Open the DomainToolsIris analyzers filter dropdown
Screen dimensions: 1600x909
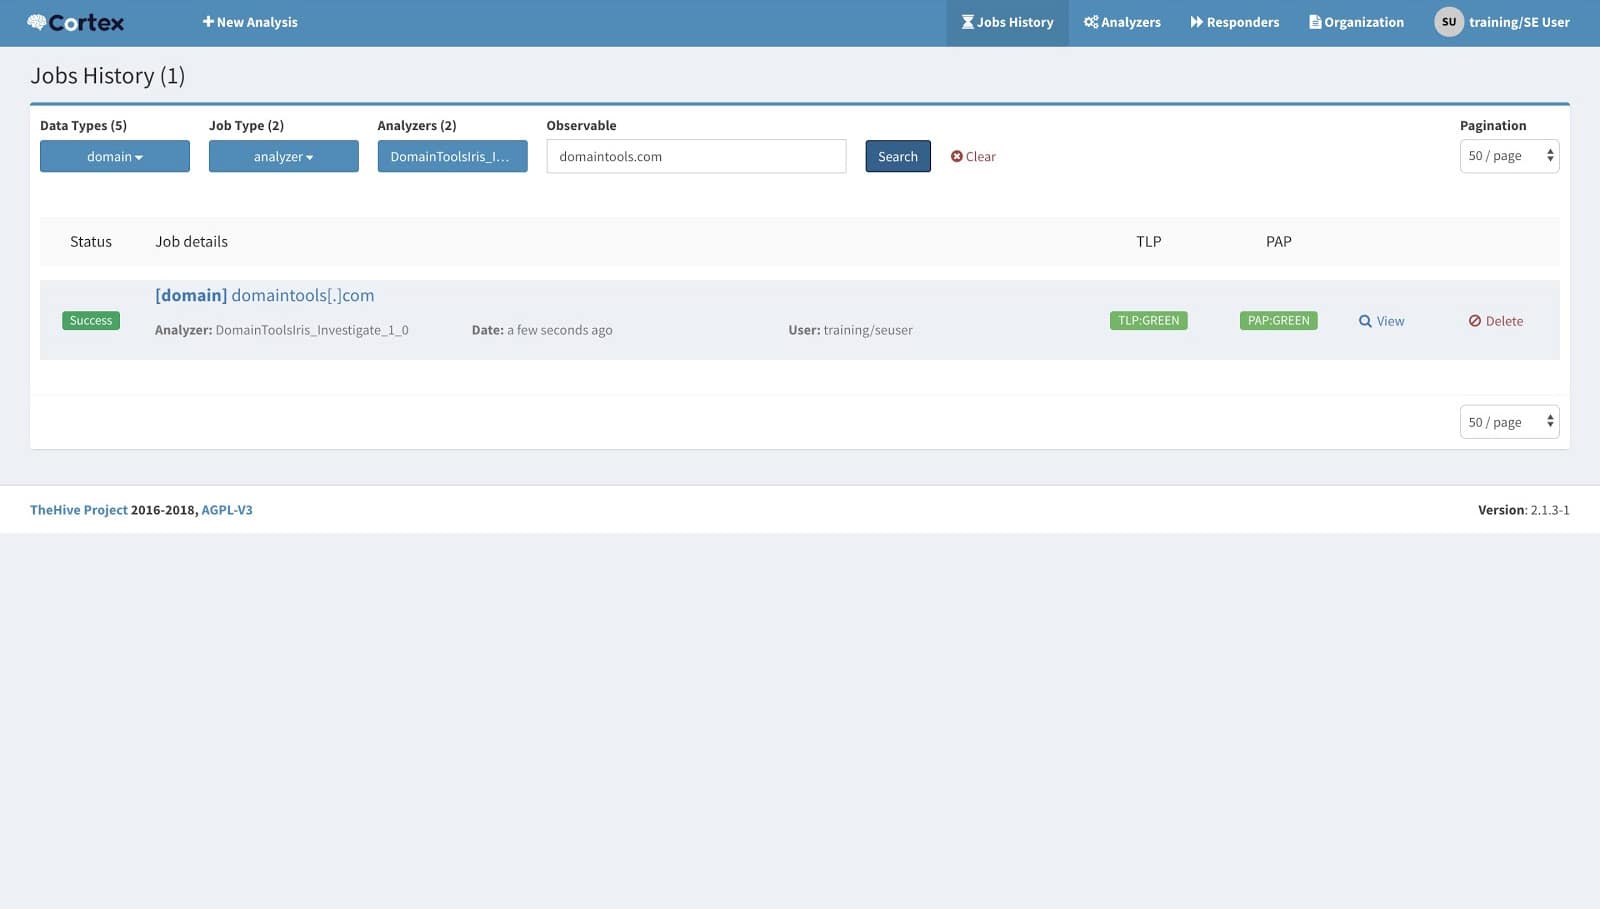[452, 156]
